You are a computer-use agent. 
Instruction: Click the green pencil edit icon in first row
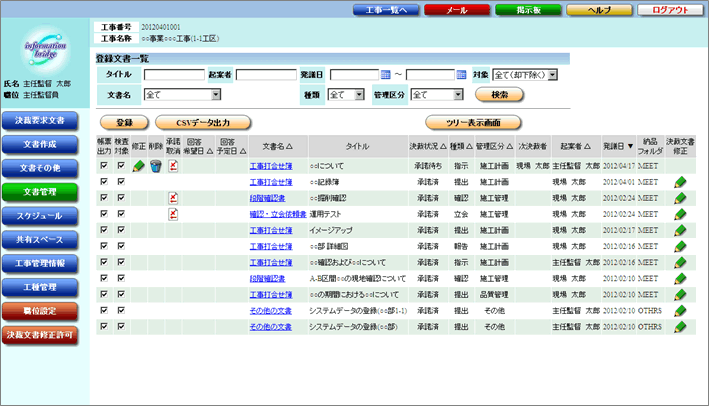(138, 166)
